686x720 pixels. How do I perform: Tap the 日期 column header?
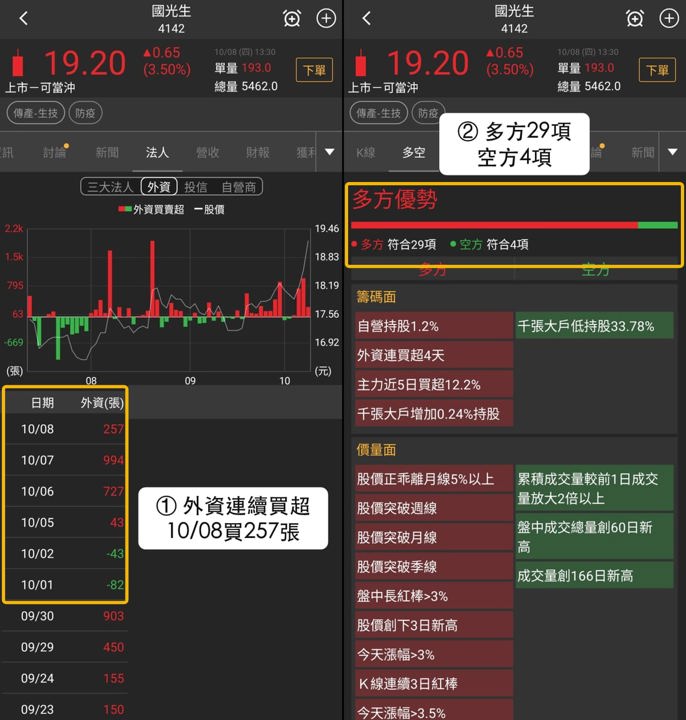tap(42, 403)
